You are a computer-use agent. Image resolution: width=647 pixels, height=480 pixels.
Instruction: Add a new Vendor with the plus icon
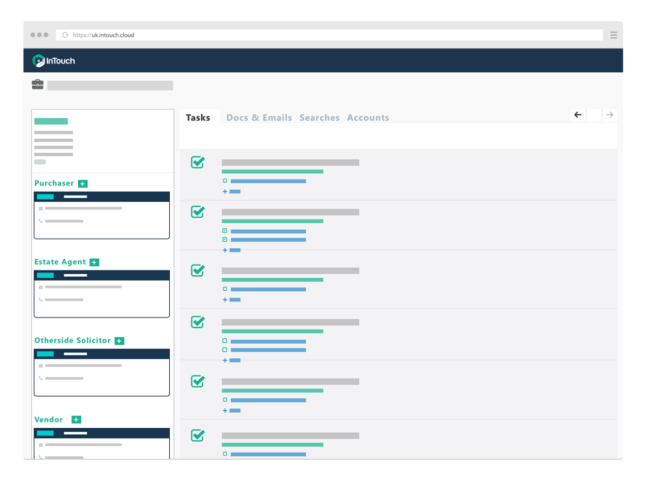coord(76,420)
